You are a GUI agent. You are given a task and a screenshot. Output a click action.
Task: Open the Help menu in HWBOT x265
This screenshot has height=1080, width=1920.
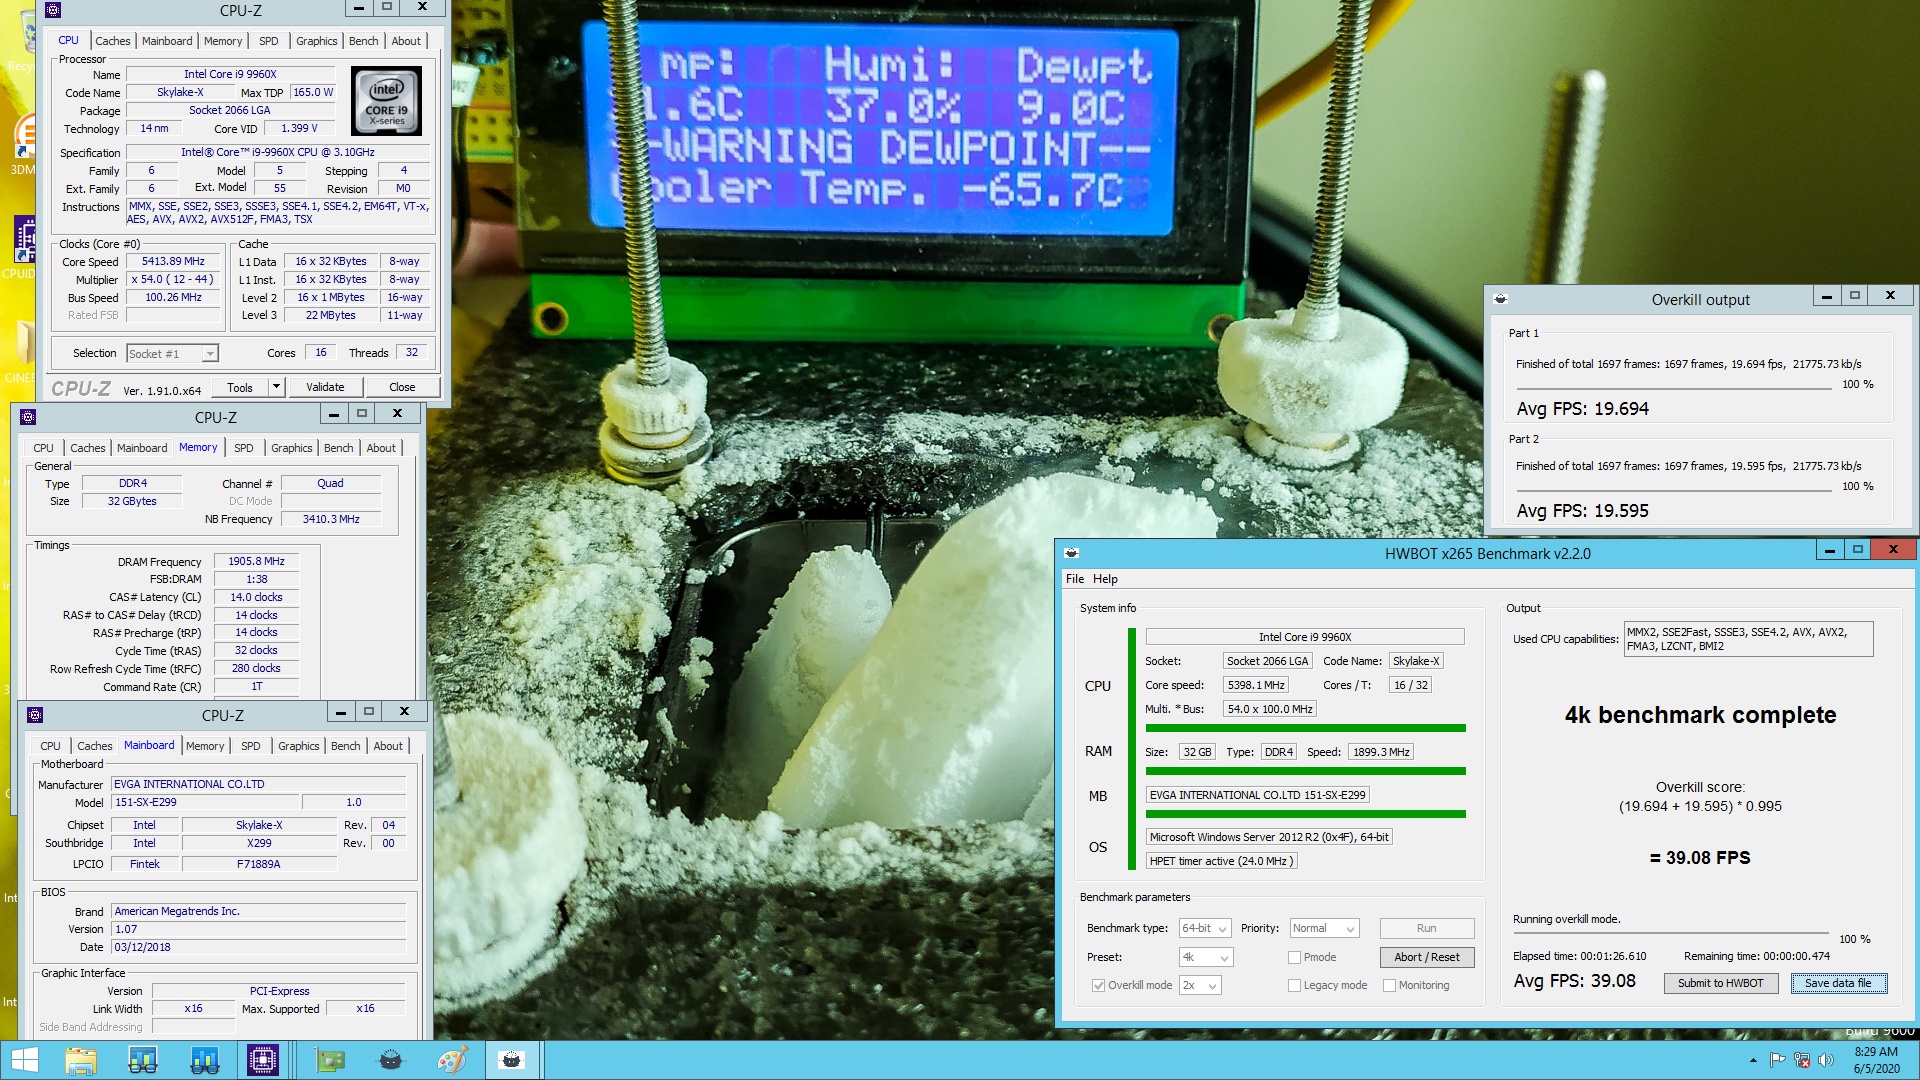click(1105, 579)
